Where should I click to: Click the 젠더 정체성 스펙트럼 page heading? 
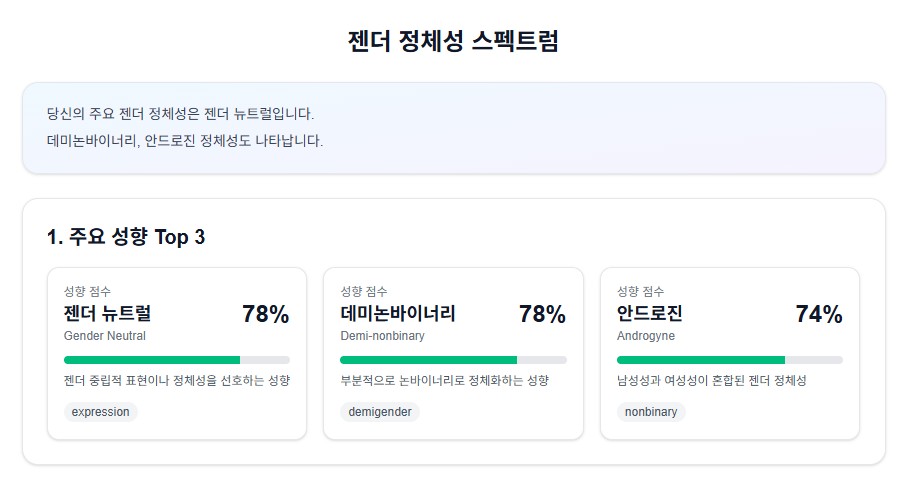pos(453,42)
